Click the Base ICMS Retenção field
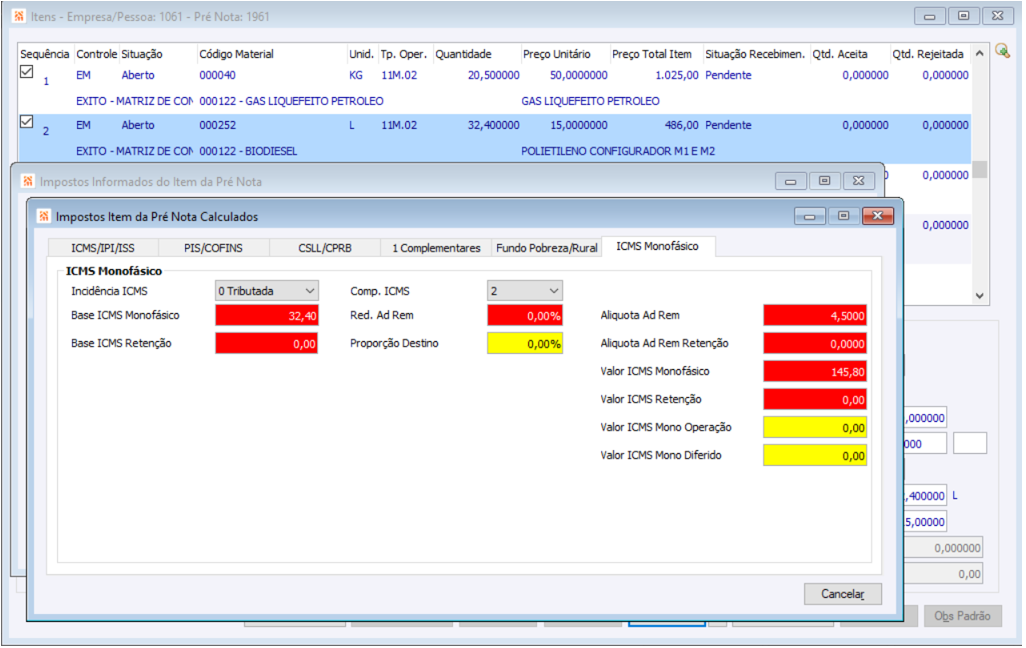Viewport: 1026px width, 648px height. [x=267, y=344]
